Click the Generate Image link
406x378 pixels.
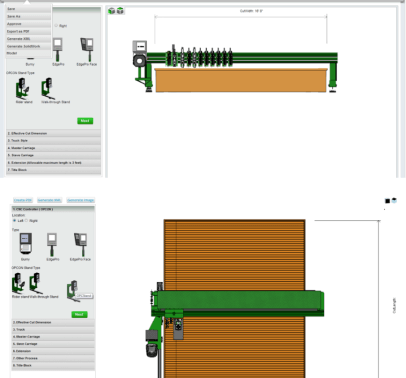pos(81,200)
